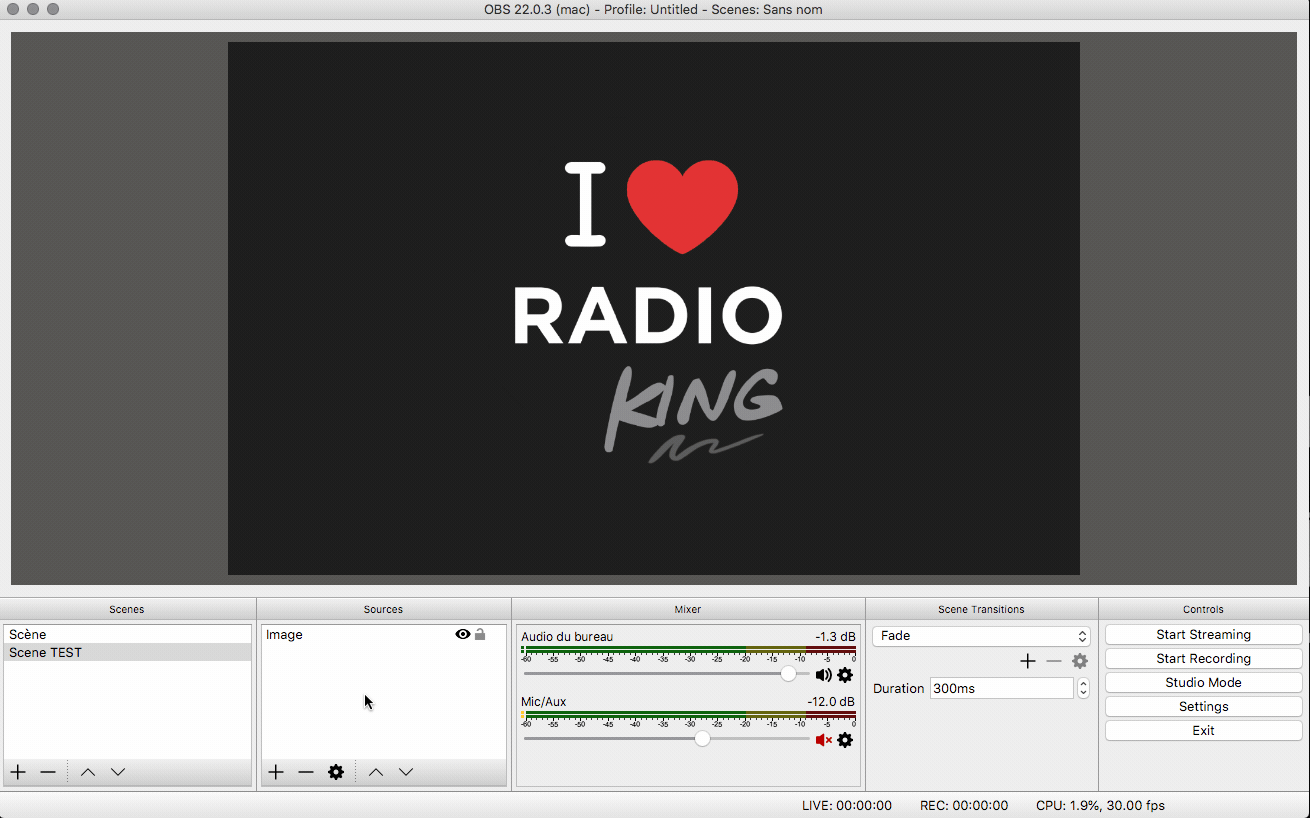This screenshot has height=818, width=1310.
Task: Open source properties gear icon
Action: [336, 772]
